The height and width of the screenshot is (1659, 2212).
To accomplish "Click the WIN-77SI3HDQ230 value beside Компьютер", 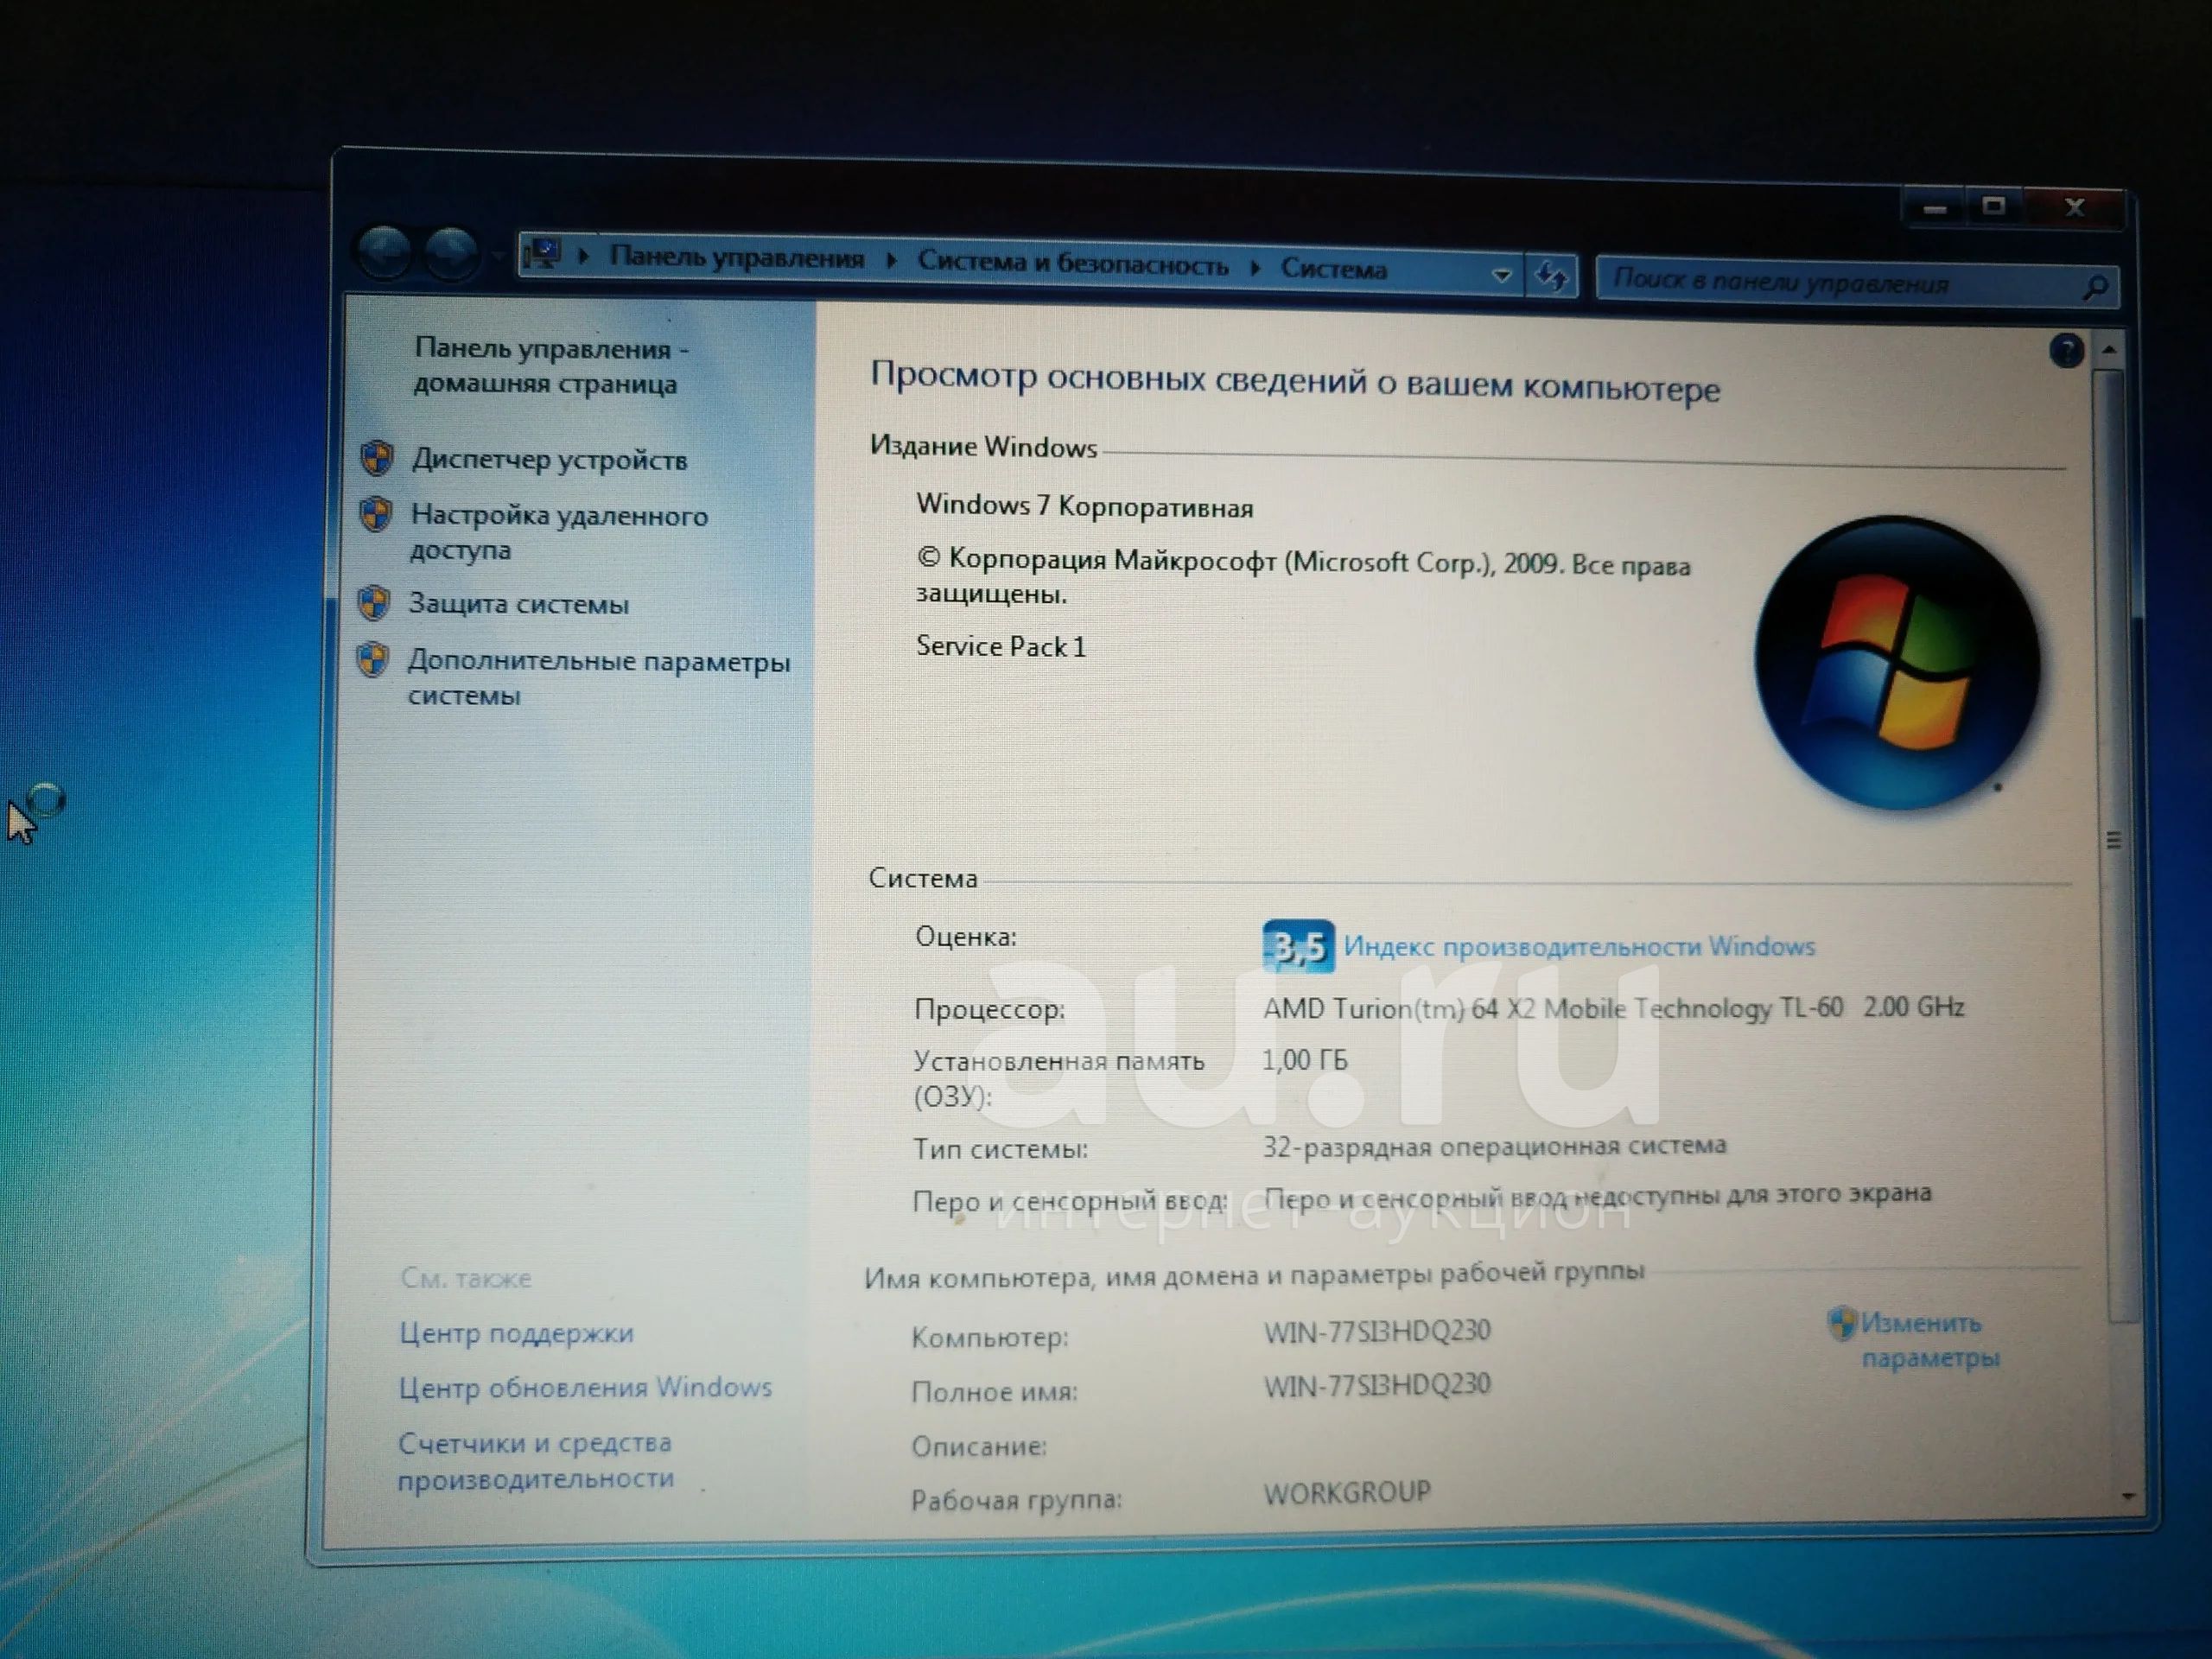I will click(1377, 1331).
